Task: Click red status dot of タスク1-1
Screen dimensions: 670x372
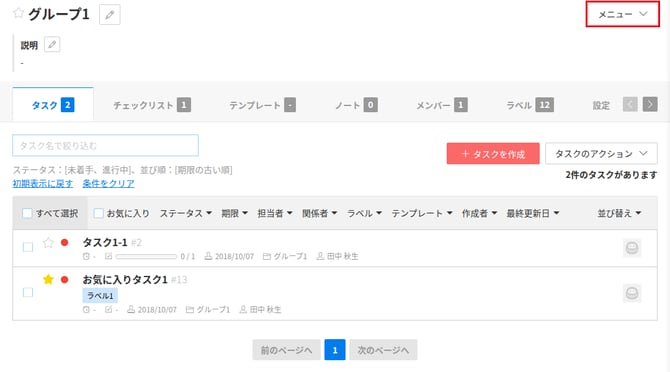Action: (x=65, y=243)
